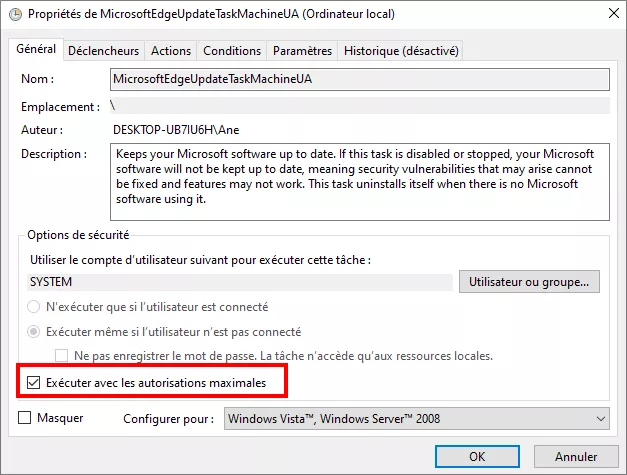Switch to the Général tab
Image resolution: width=627 pixels, height=475 pixels.
pos(36,50)
